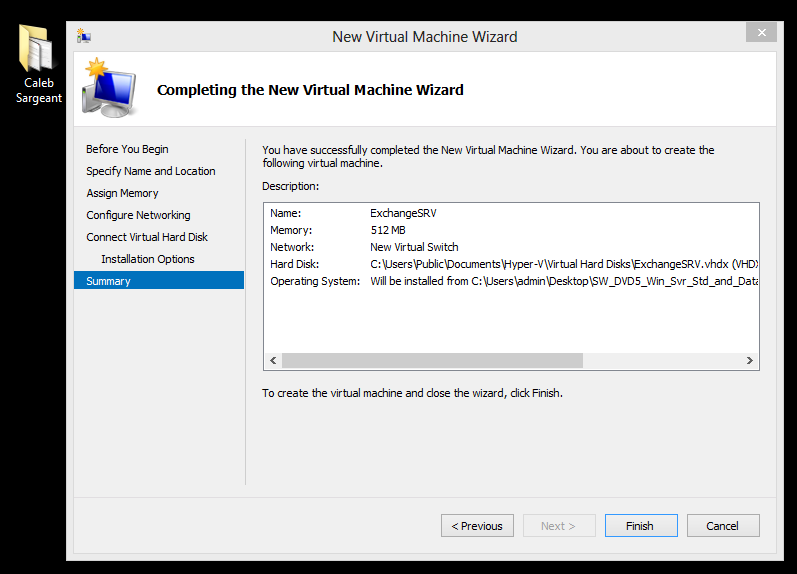This screenshot has height=574, width=797.
Task: Click the Operating System install path text
Action: click(x=564, y=281)
